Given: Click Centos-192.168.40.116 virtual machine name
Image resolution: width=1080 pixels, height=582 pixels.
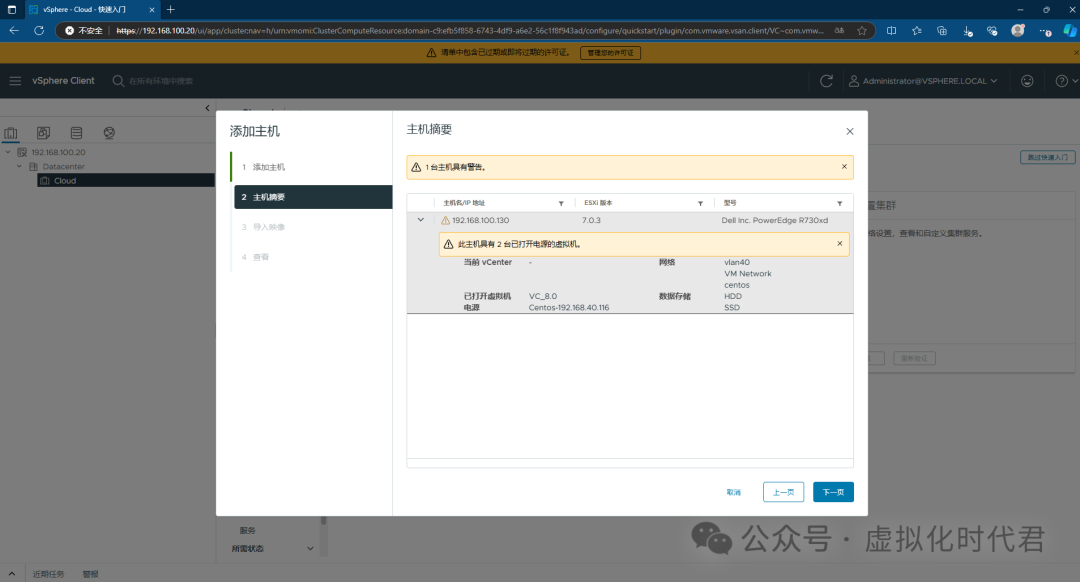Looking at the screenshot, I should click(x=569, y=308).
